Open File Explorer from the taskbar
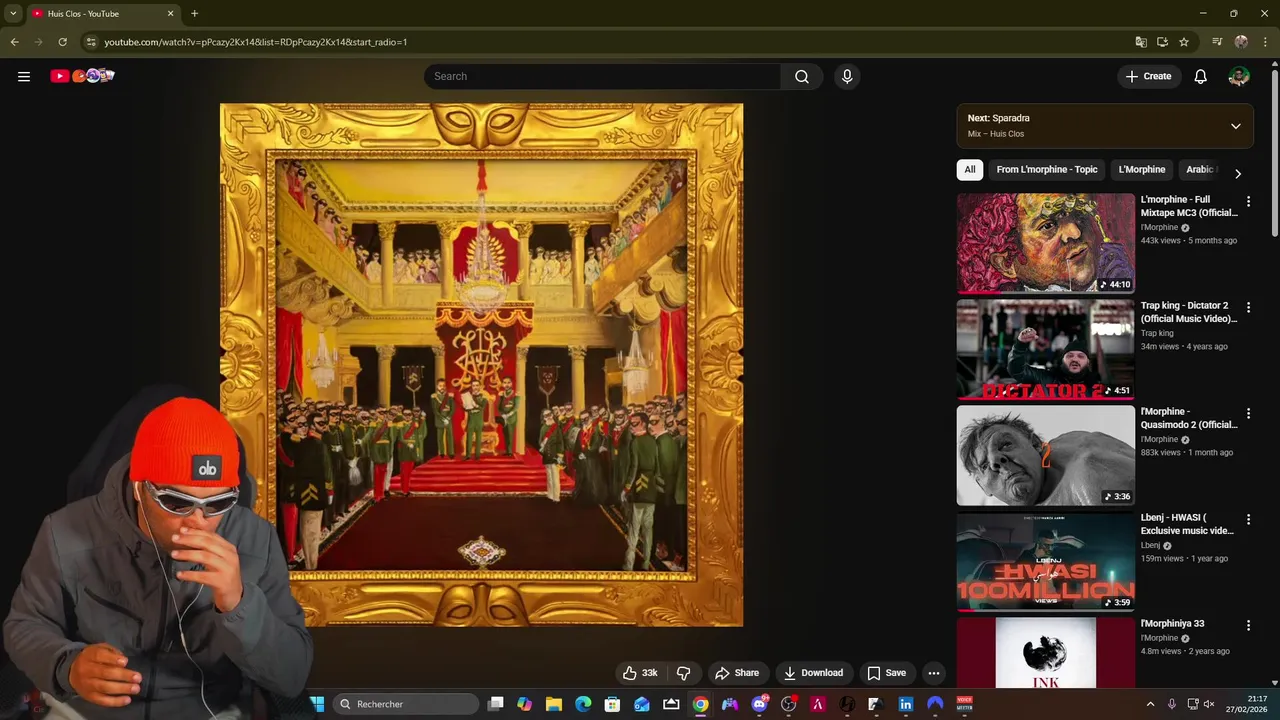This screenshot has height=720, width=1280. click(554, 704)
